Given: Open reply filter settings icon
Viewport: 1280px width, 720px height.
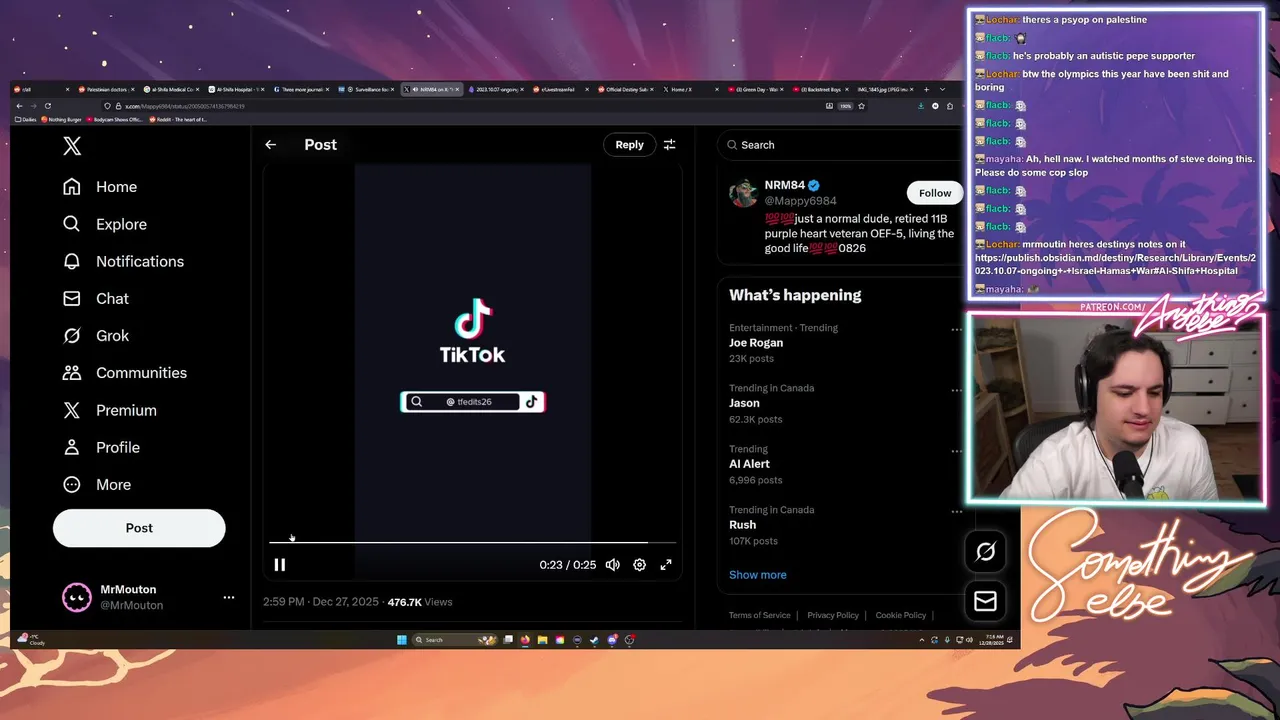Looking at the screenshot, I should 669,145.
